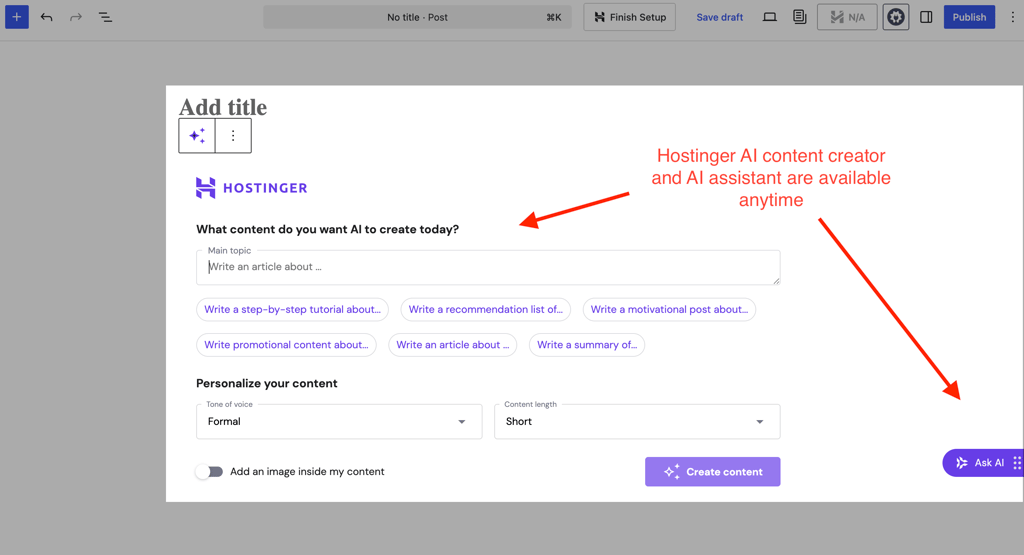
Task: Redo the last undone action
Action: pos(76,17)
